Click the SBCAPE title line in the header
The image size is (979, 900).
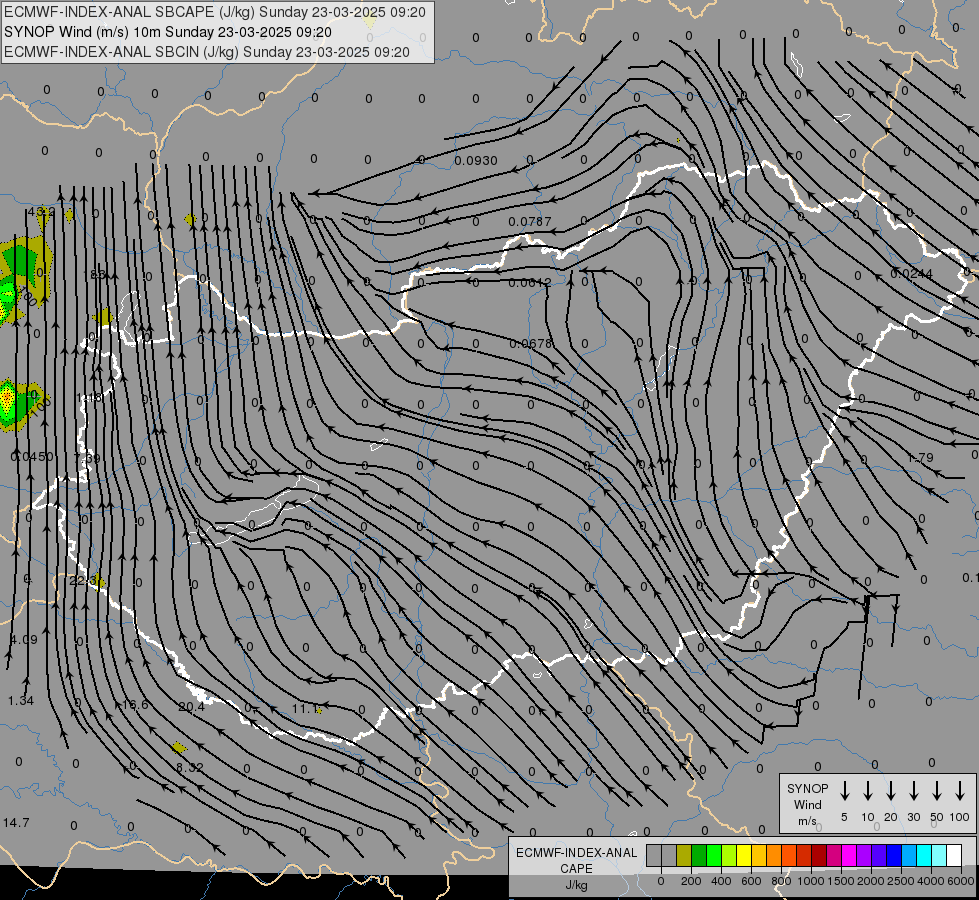click(x=215, y=12)
